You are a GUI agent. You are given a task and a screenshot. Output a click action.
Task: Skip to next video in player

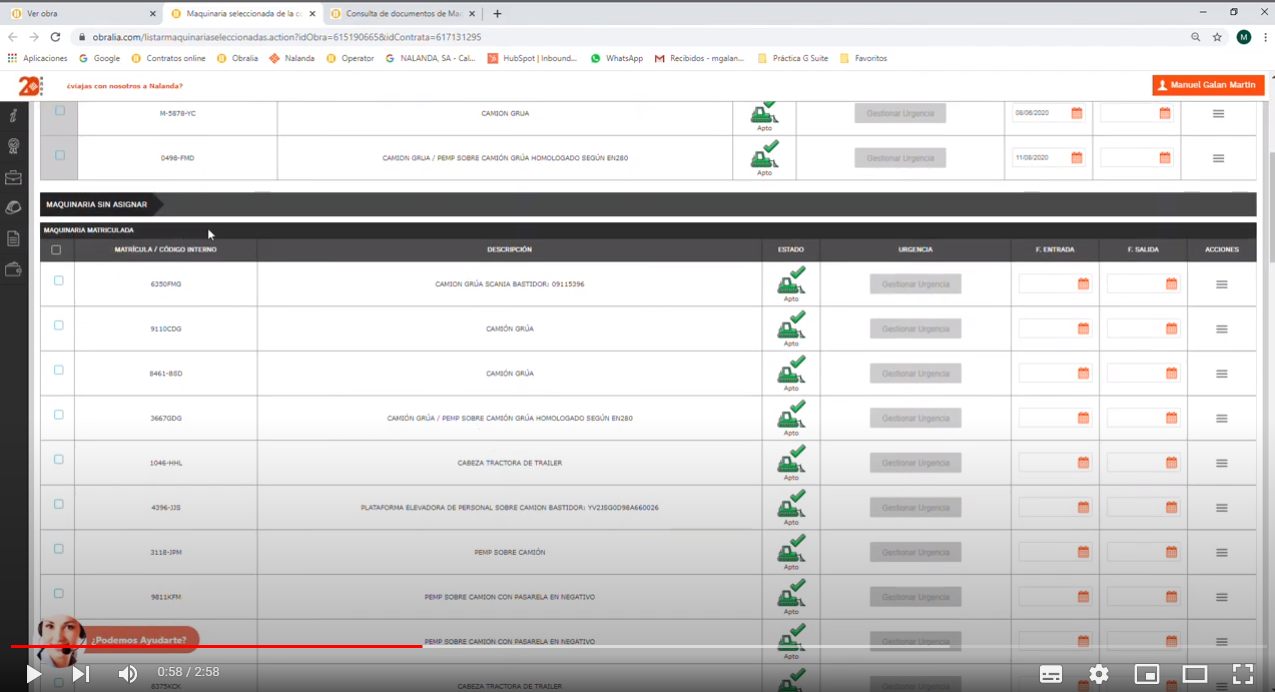[81, 674]
